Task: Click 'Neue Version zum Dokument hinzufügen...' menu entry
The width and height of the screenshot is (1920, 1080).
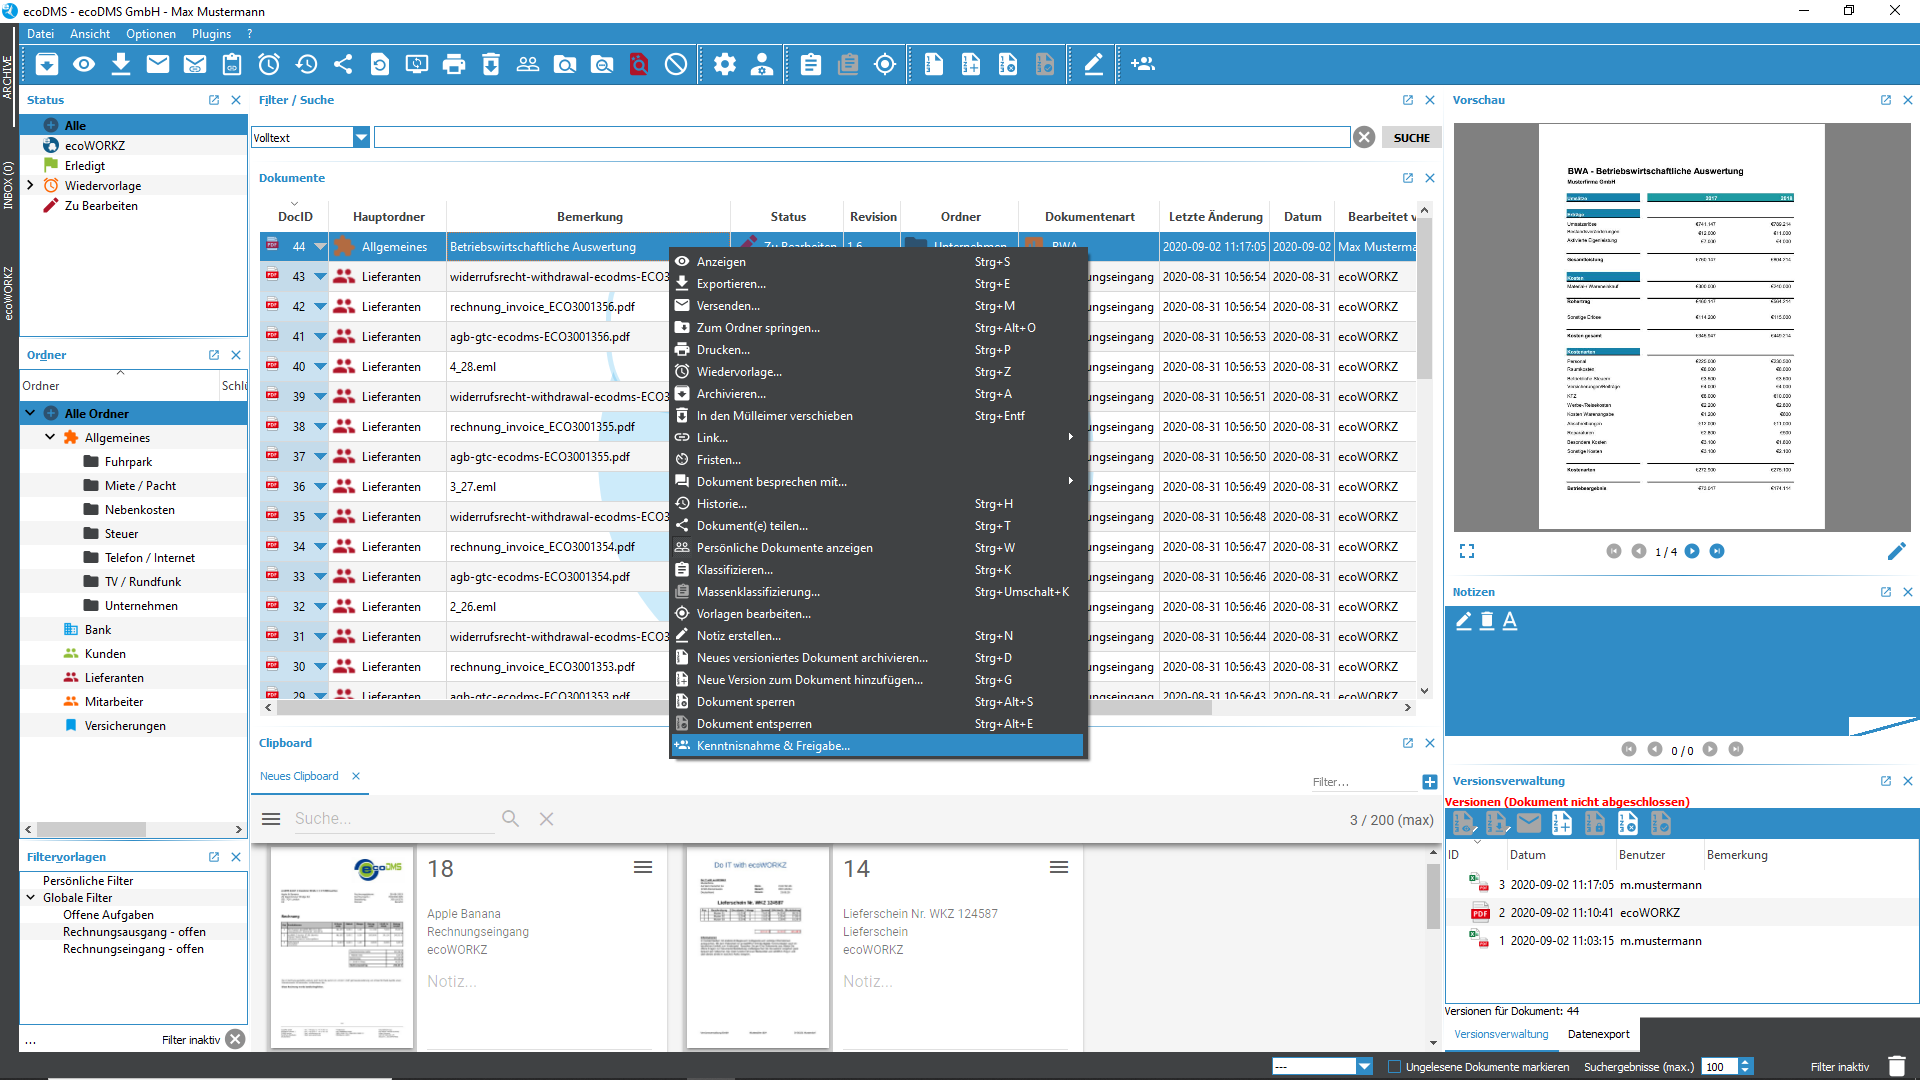Action: tap(810, 679)
